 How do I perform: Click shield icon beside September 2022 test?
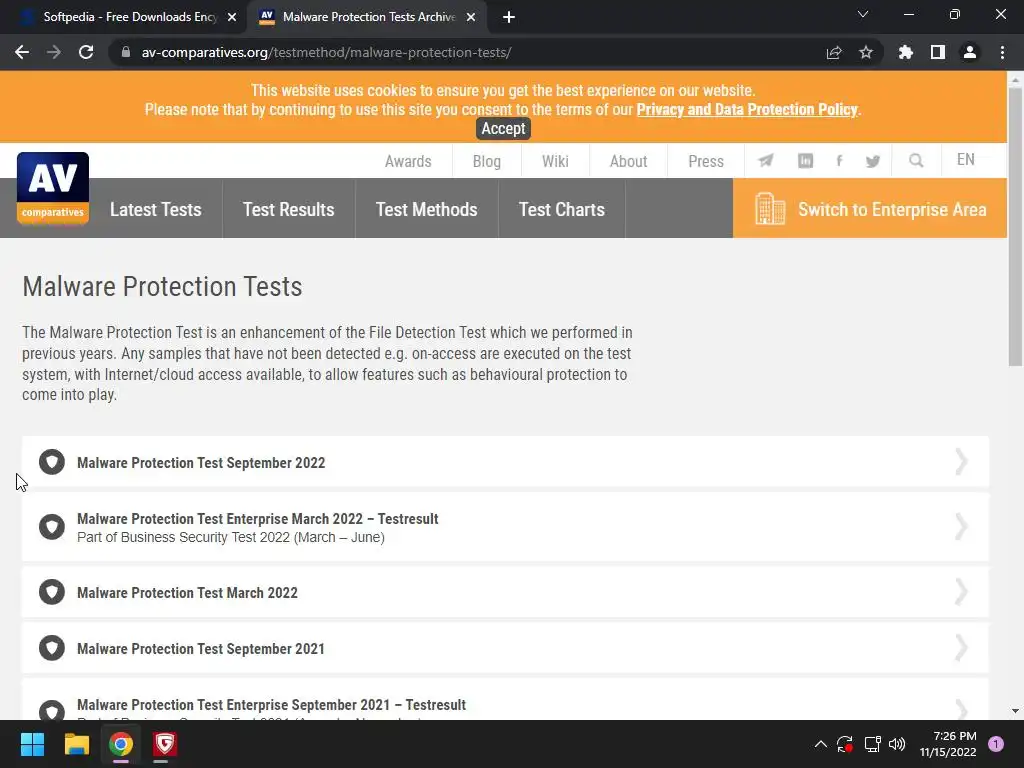click(x=52, y=462)
